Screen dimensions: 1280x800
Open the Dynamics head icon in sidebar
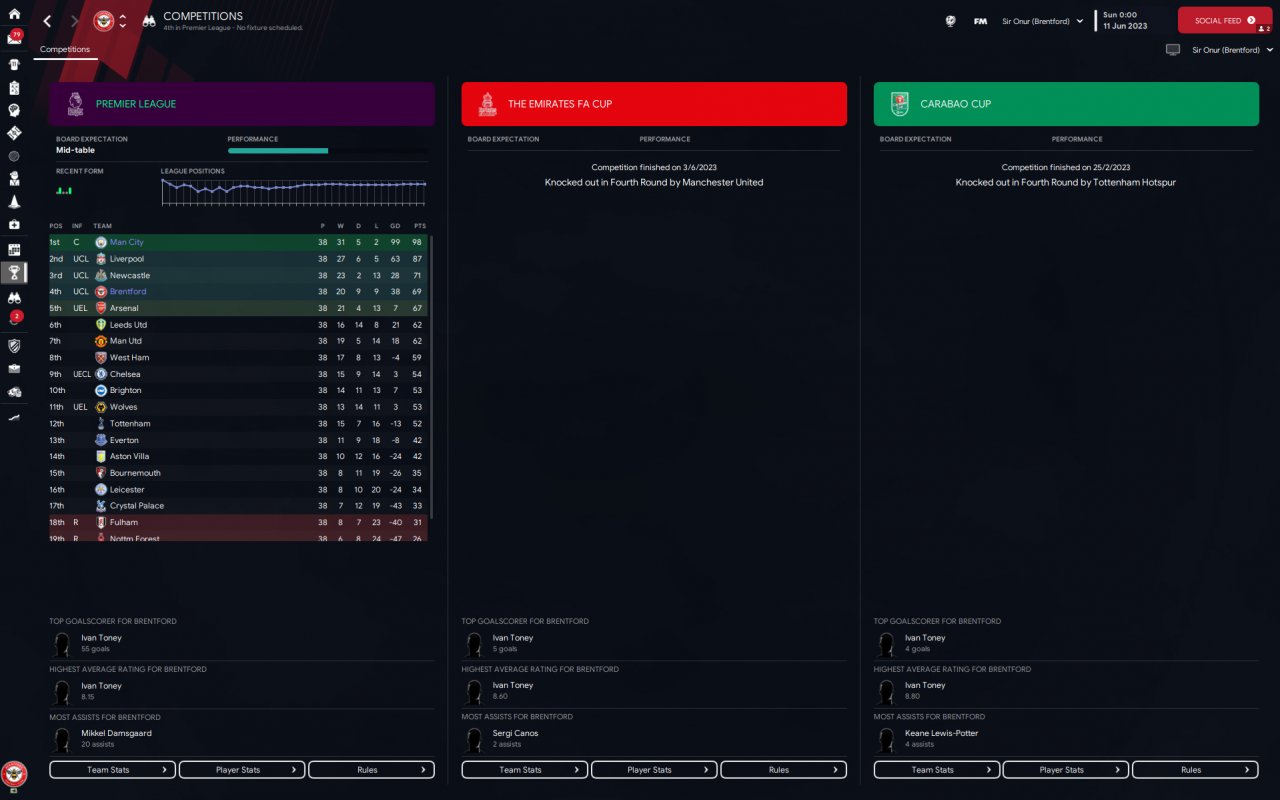14,110
